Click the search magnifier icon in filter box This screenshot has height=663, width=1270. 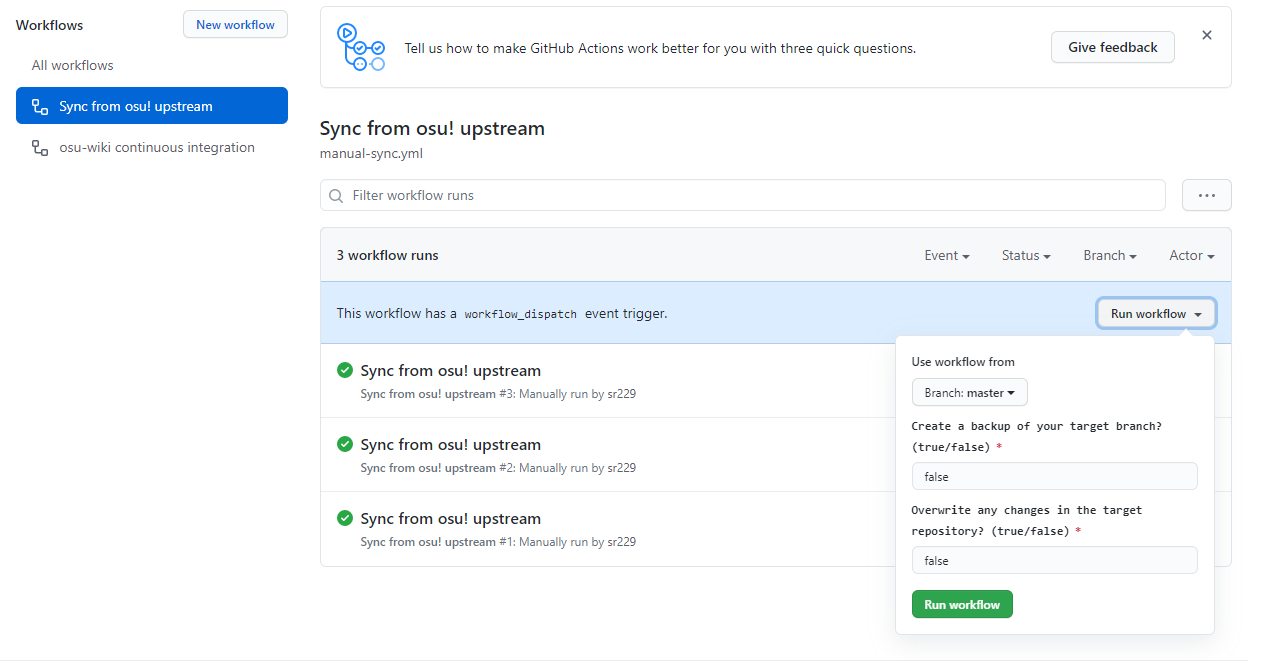[x=336, y=195]
